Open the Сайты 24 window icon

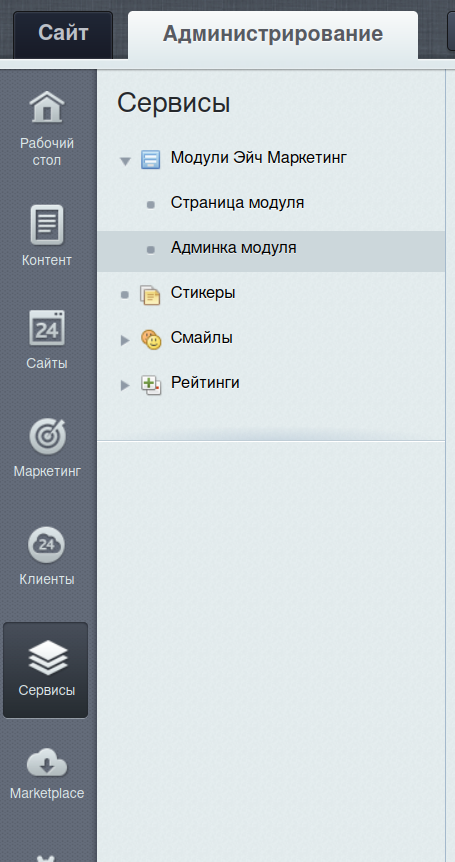(x=47, y=328)
